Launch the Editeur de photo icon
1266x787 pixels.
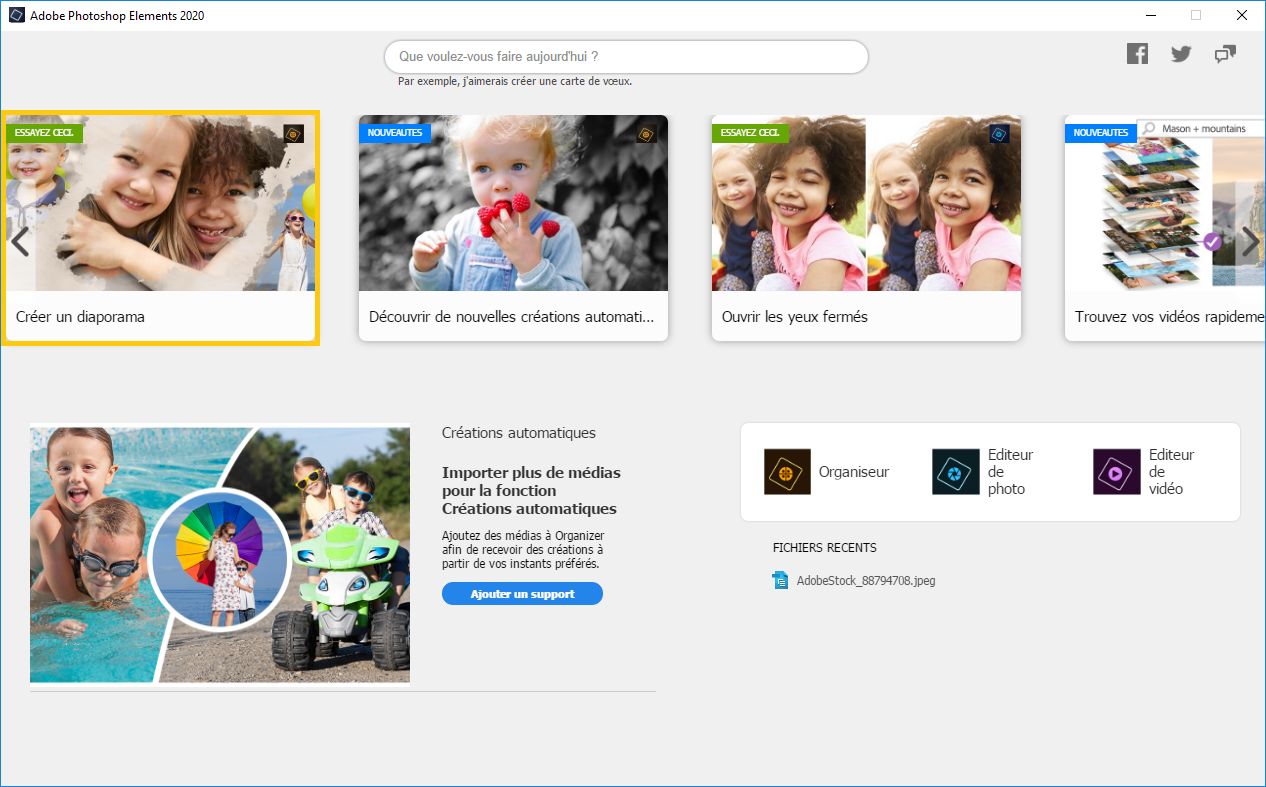956,472
